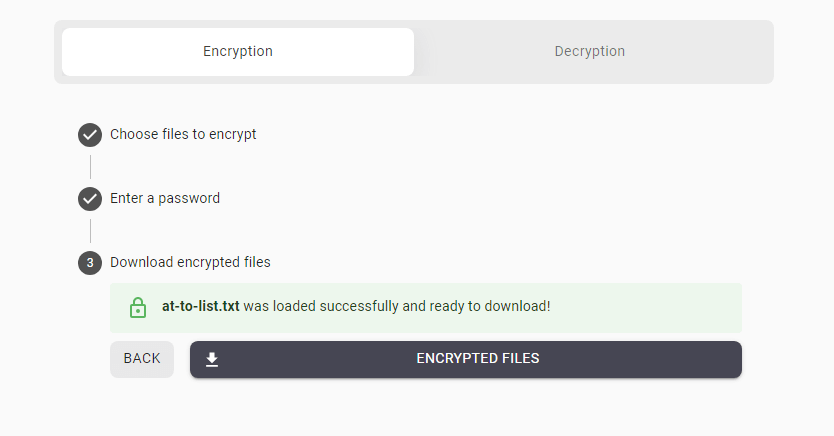Expand the "Download encrypted files" step label
The width and height of the screenshot is (834, 436).
[190, 262]
